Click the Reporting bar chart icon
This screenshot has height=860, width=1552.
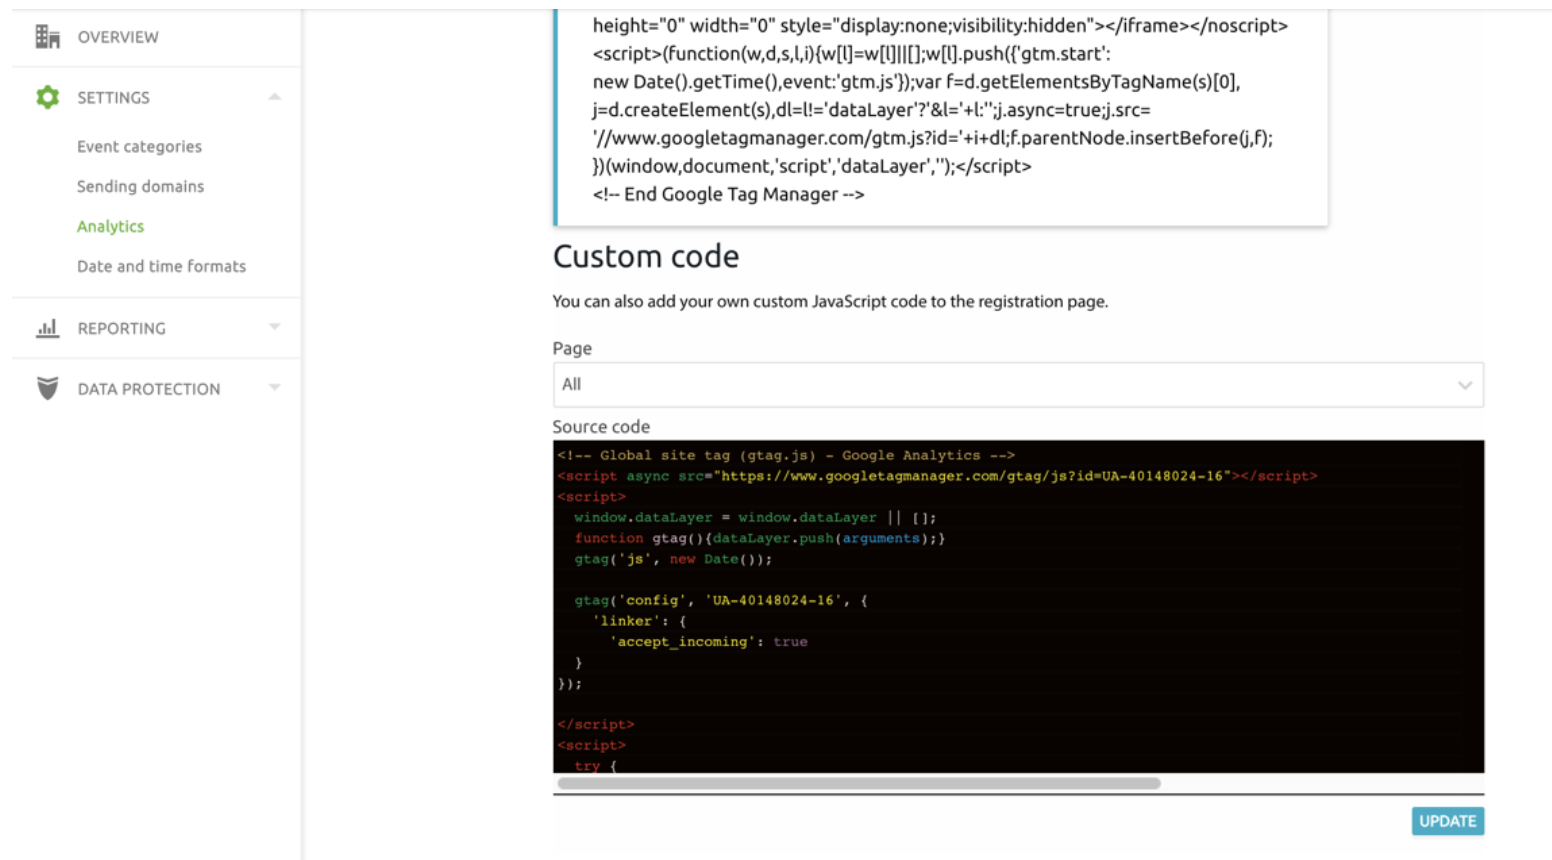pyautogui.click(x=47, y=328)
